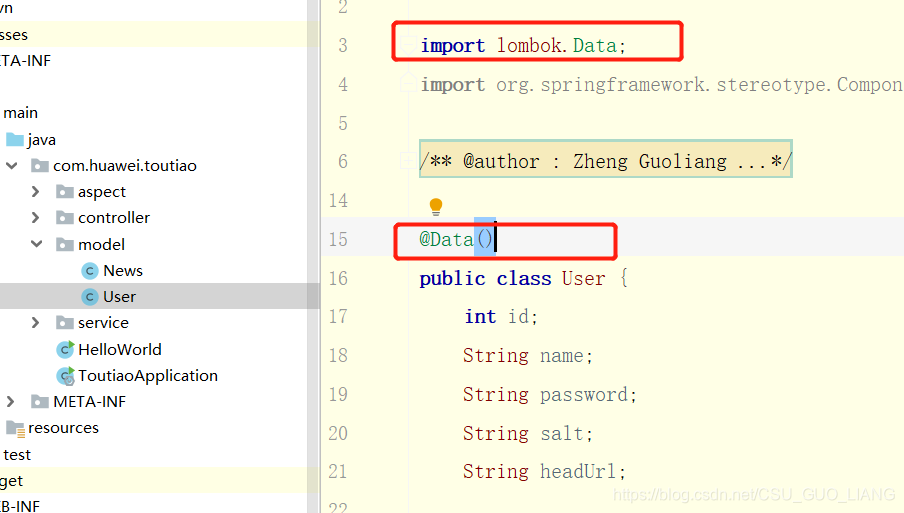Select User in the project tree

click(x=119, y=297)
